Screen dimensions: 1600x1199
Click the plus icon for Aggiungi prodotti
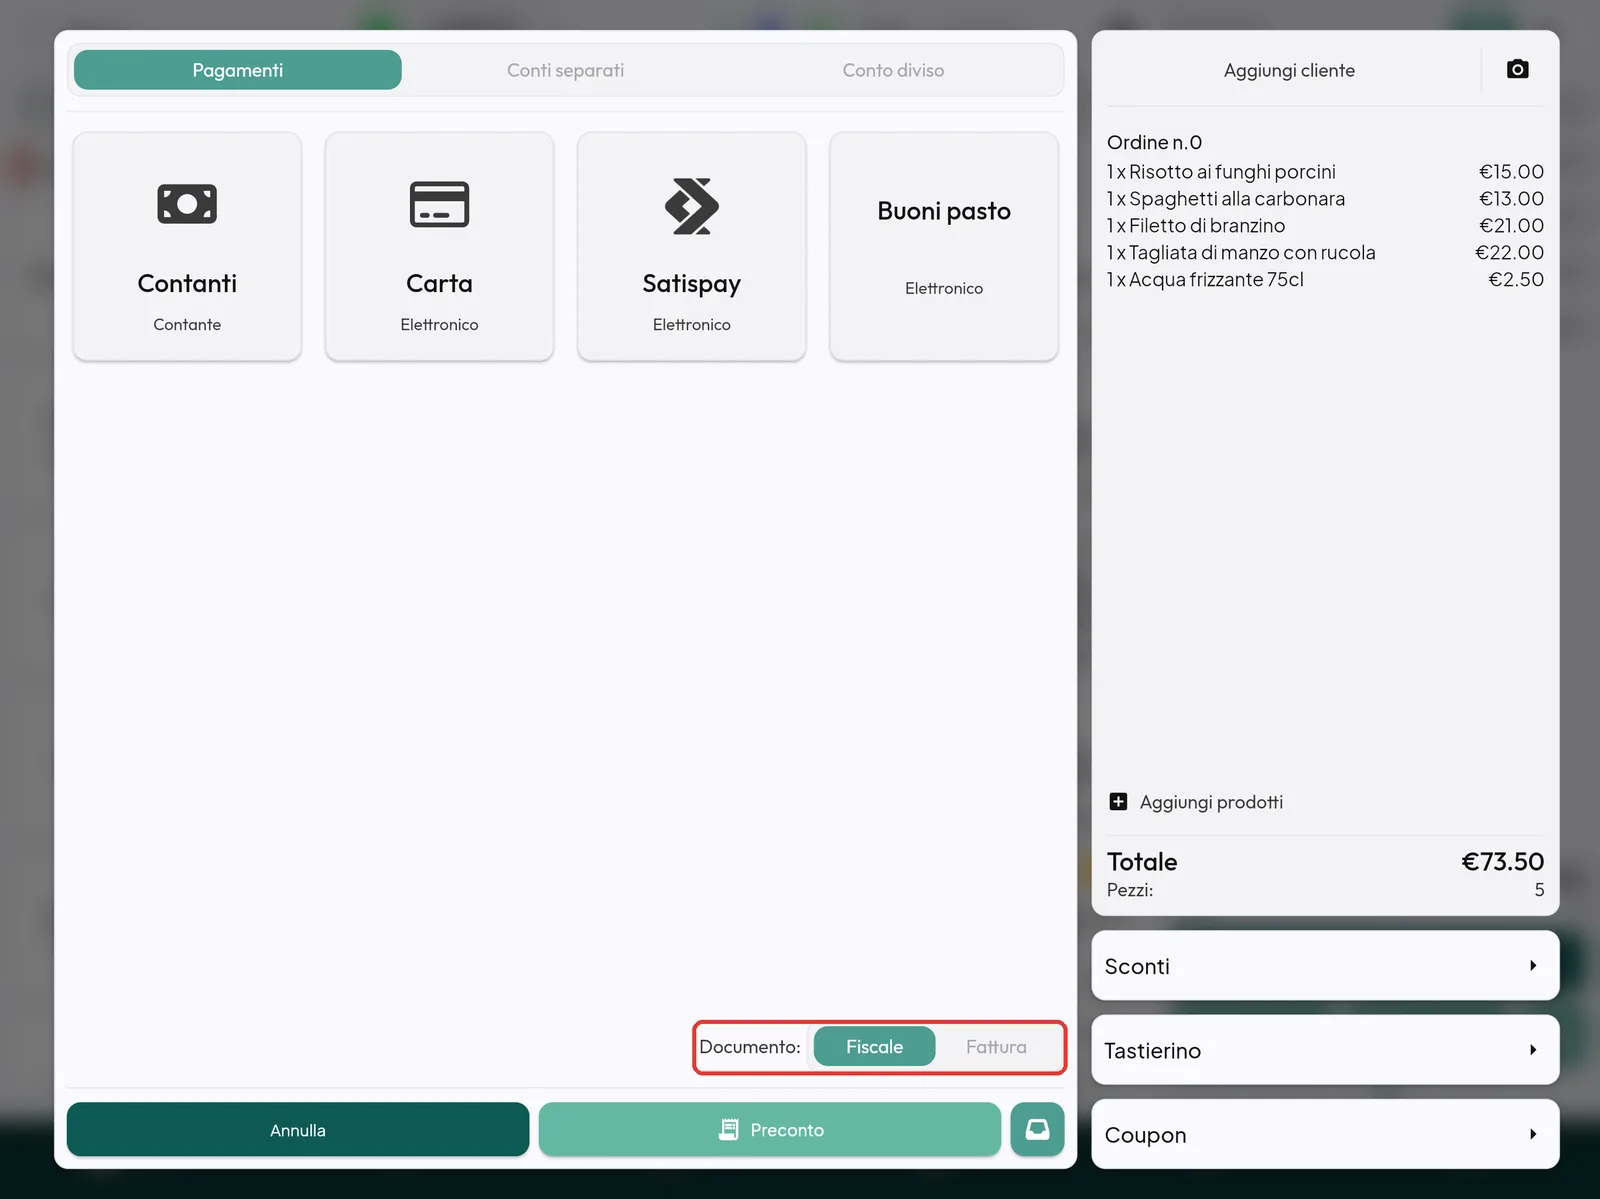[1118, 802]
